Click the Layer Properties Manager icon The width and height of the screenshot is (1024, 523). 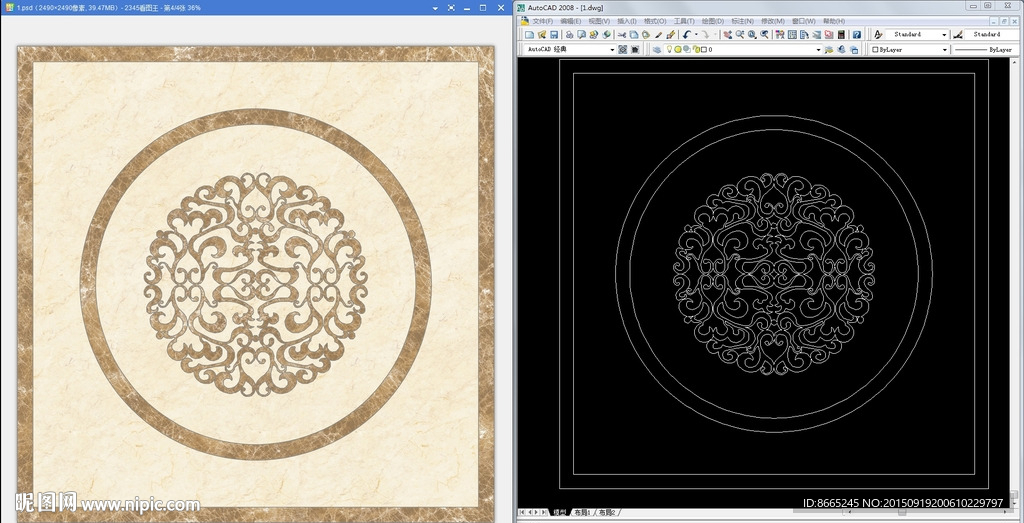pos(658,49)
